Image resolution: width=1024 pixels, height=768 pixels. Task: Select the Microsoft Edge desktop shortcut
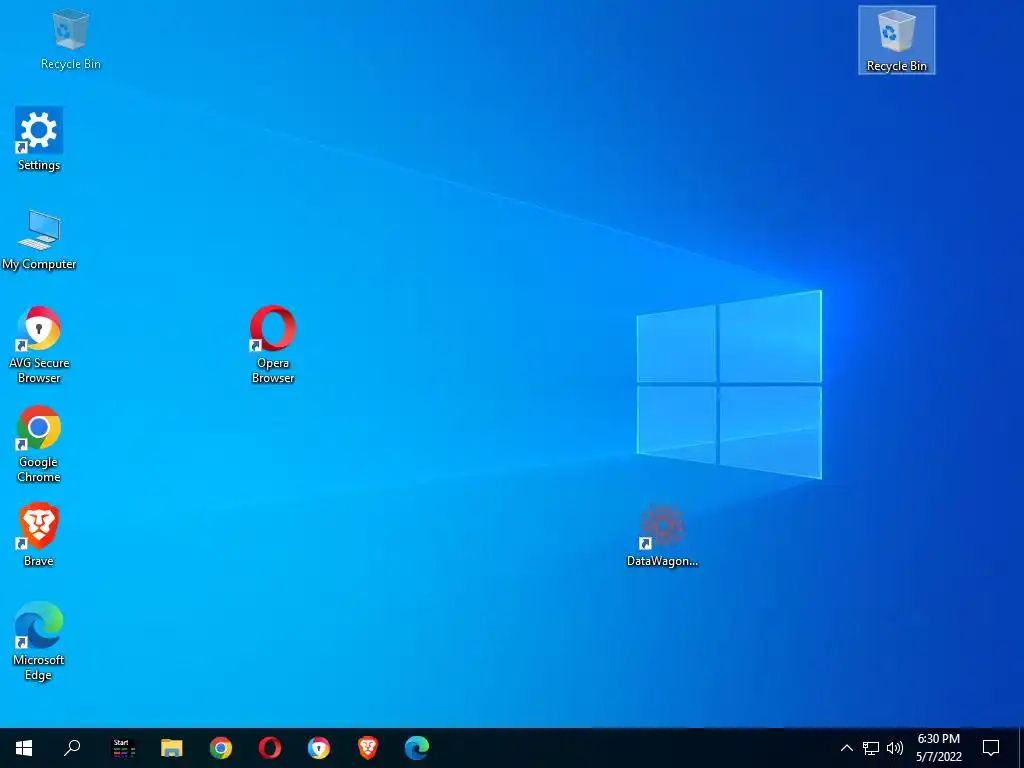39,642
